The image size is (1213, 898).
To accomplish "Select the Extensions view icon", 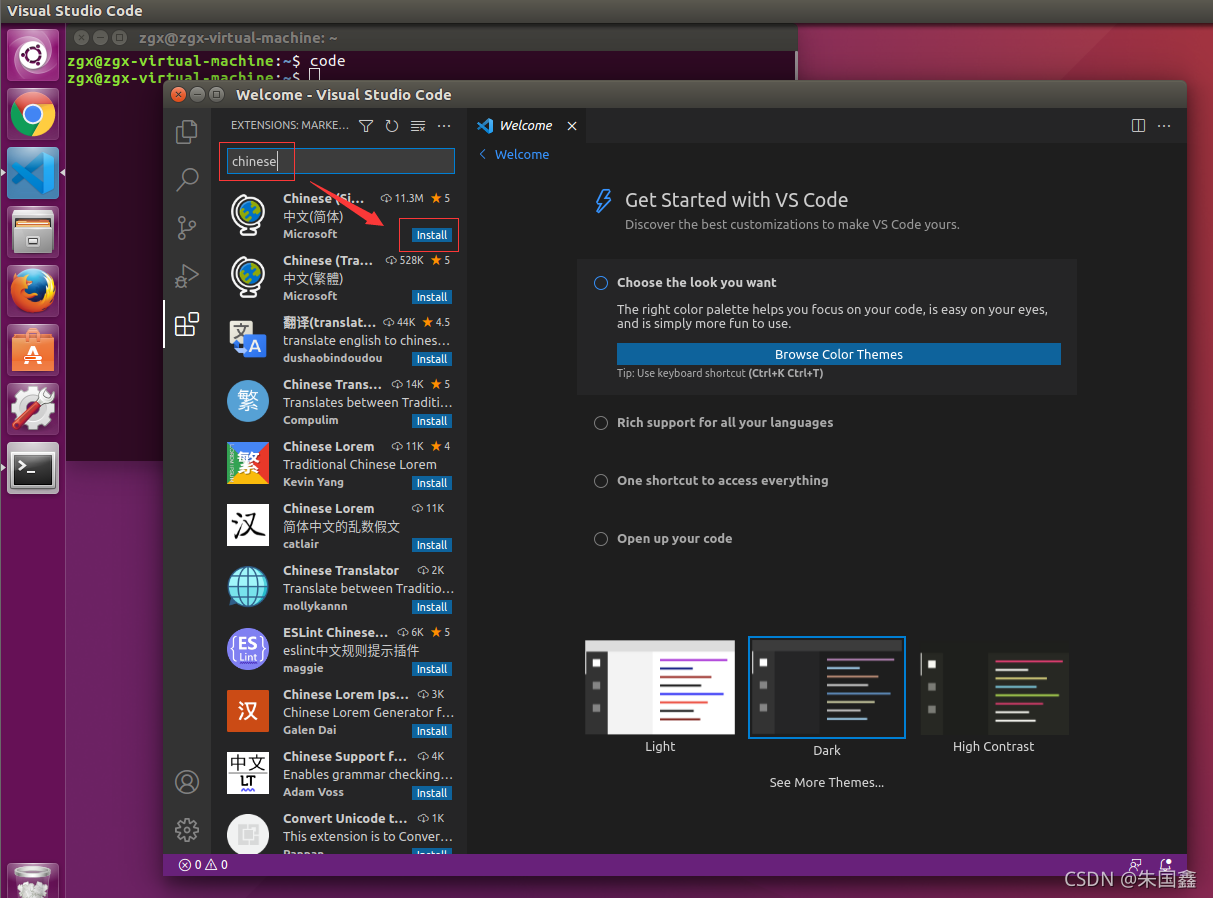I will [x=187, y=324].
